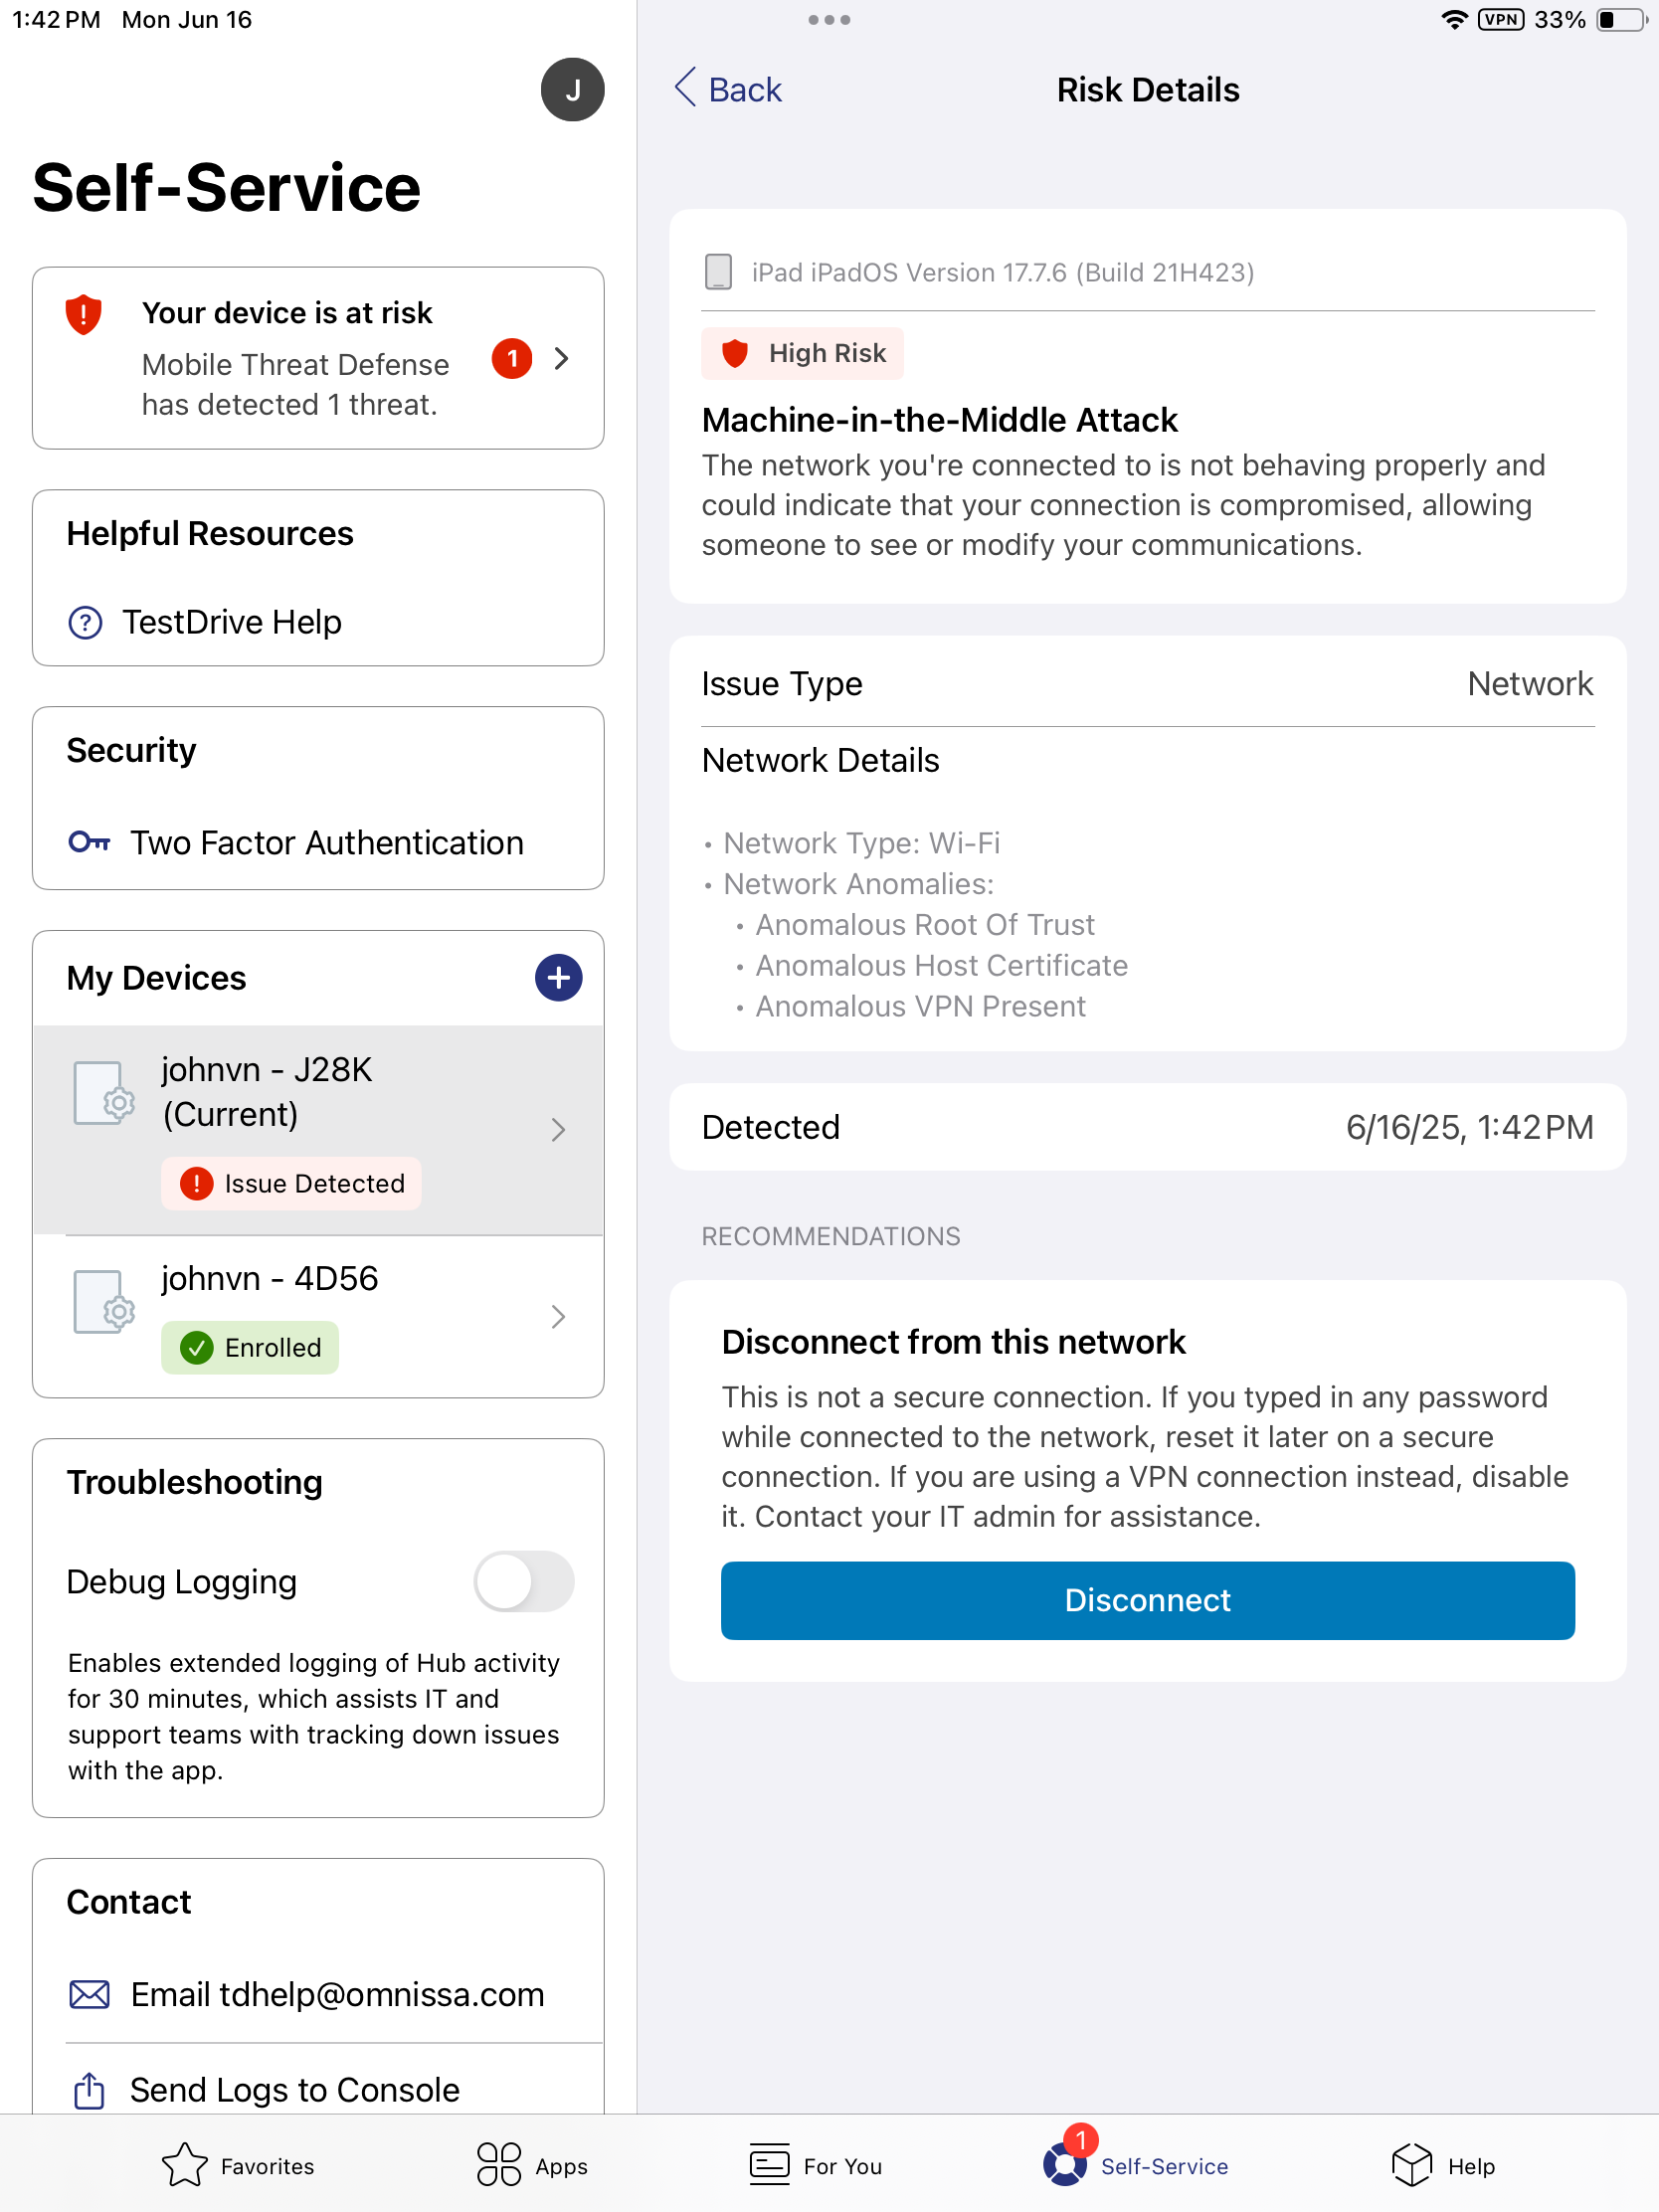
Task: Open johnvn - J28K device chevron
Action: coord(558,1130)
